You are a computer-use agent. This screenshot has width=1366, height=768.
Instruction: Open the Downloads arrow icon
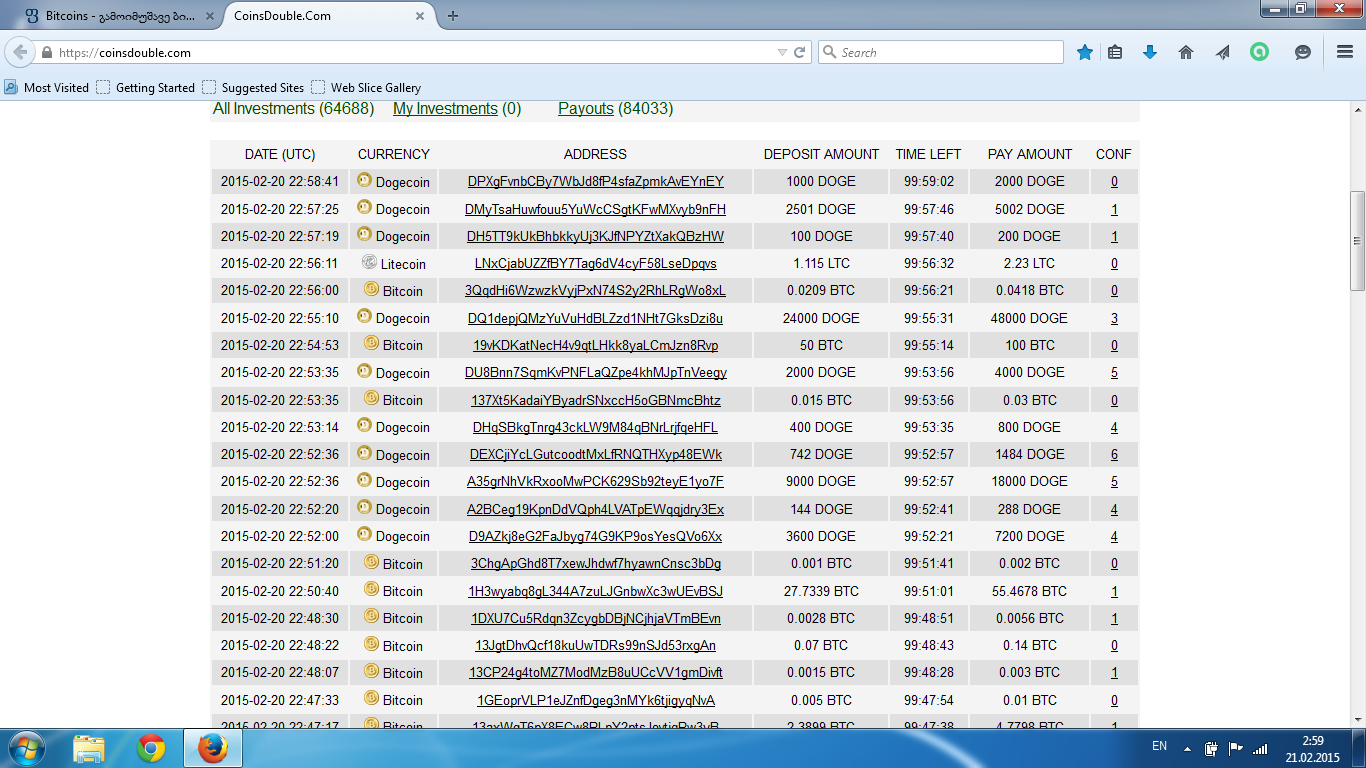pos(1150,53)
